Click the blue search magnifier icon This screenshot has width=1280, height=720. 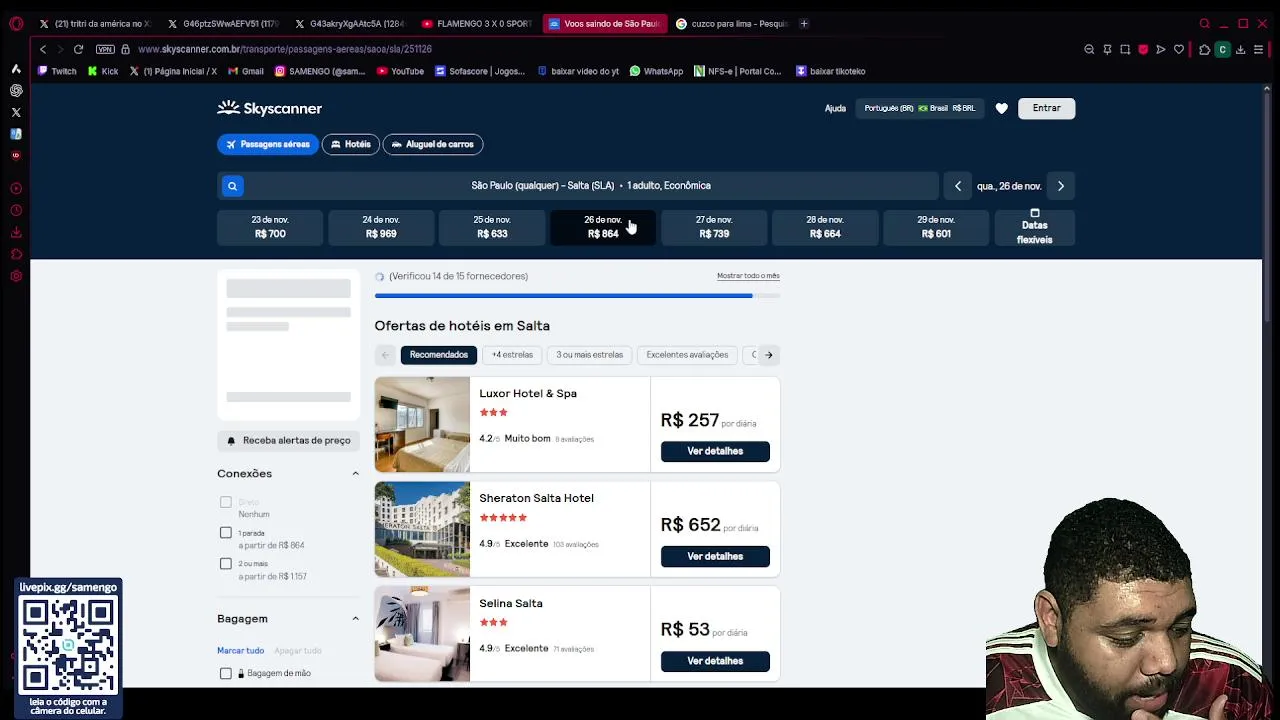pyautogui.click(x=232, y=186)
